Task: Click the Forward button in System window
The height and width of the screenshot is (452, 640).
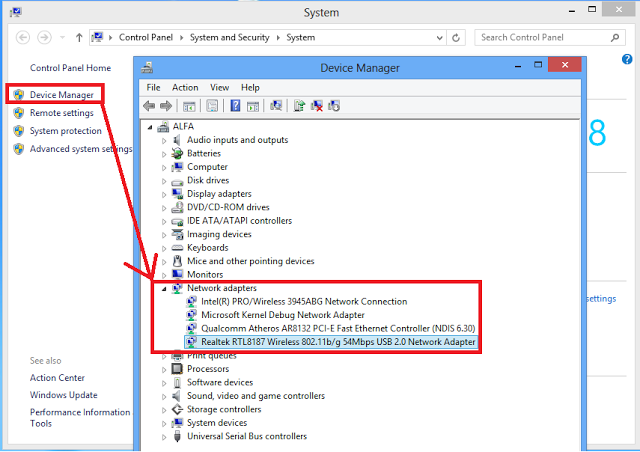Action: [44, 38]
